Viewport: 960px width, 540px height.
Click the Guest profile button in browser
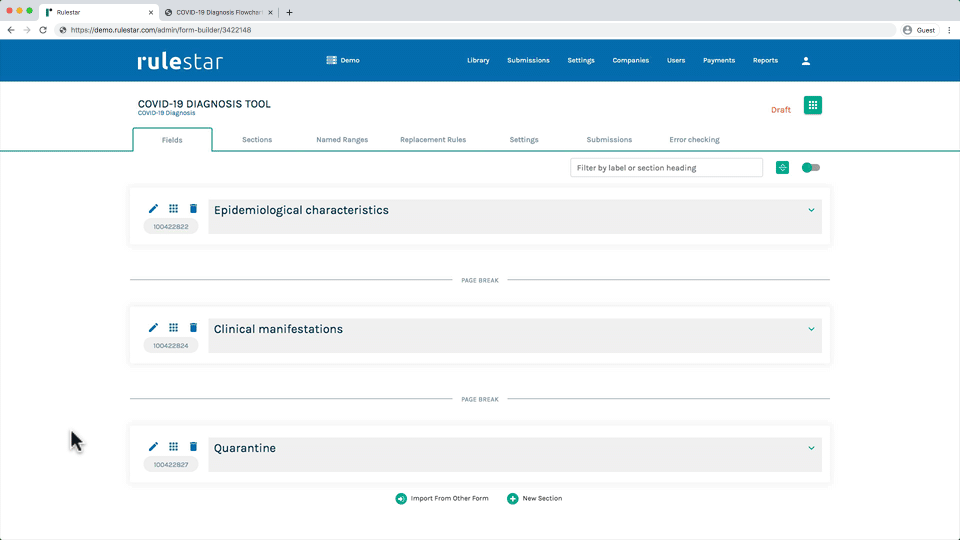pos(919,30)
